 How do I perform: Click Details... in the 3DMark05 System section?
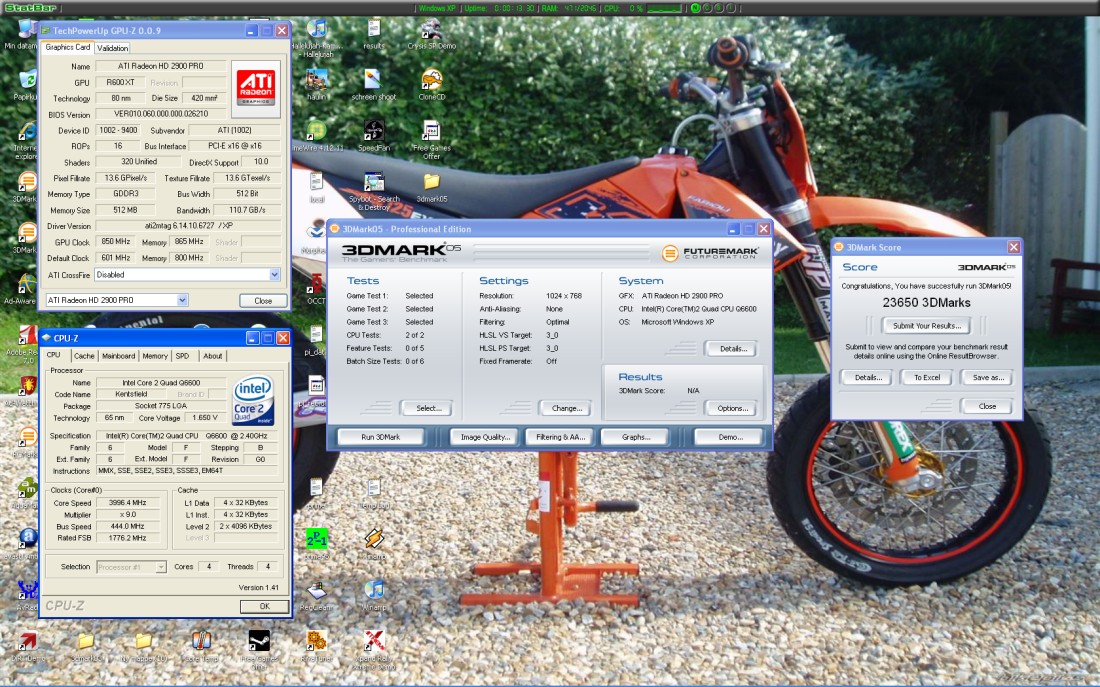coord(732,348)
